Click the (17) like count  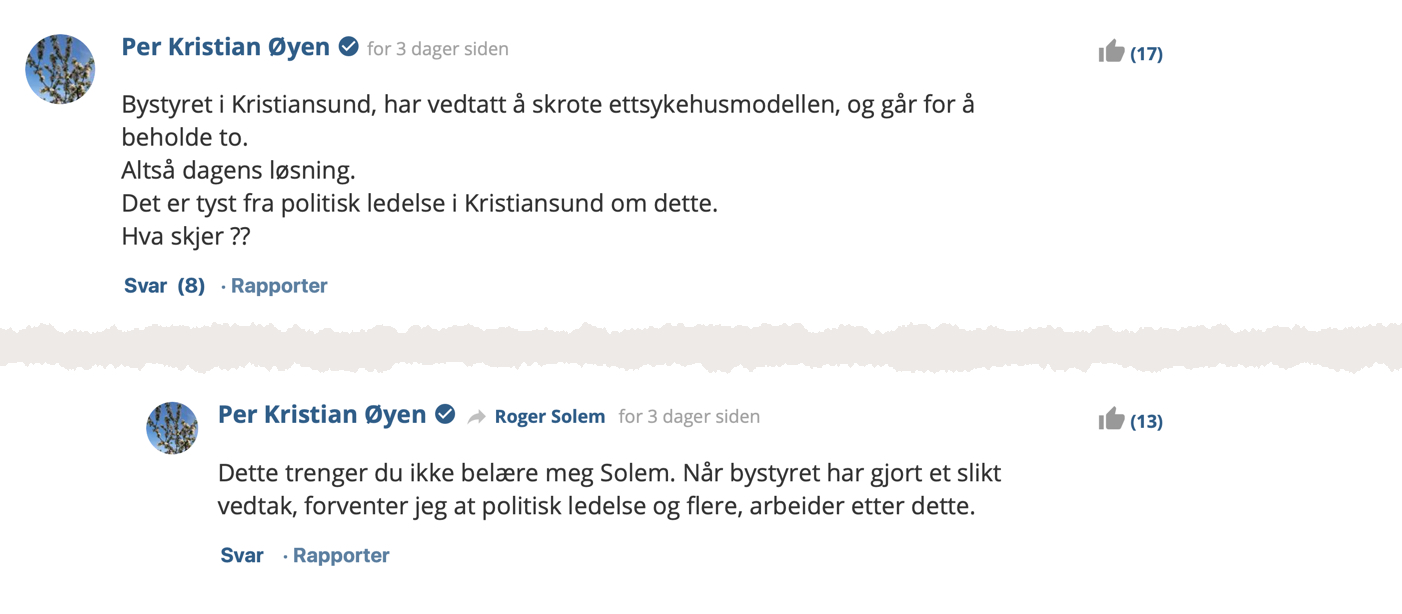pyautogui.click(x=1146, y=54)
